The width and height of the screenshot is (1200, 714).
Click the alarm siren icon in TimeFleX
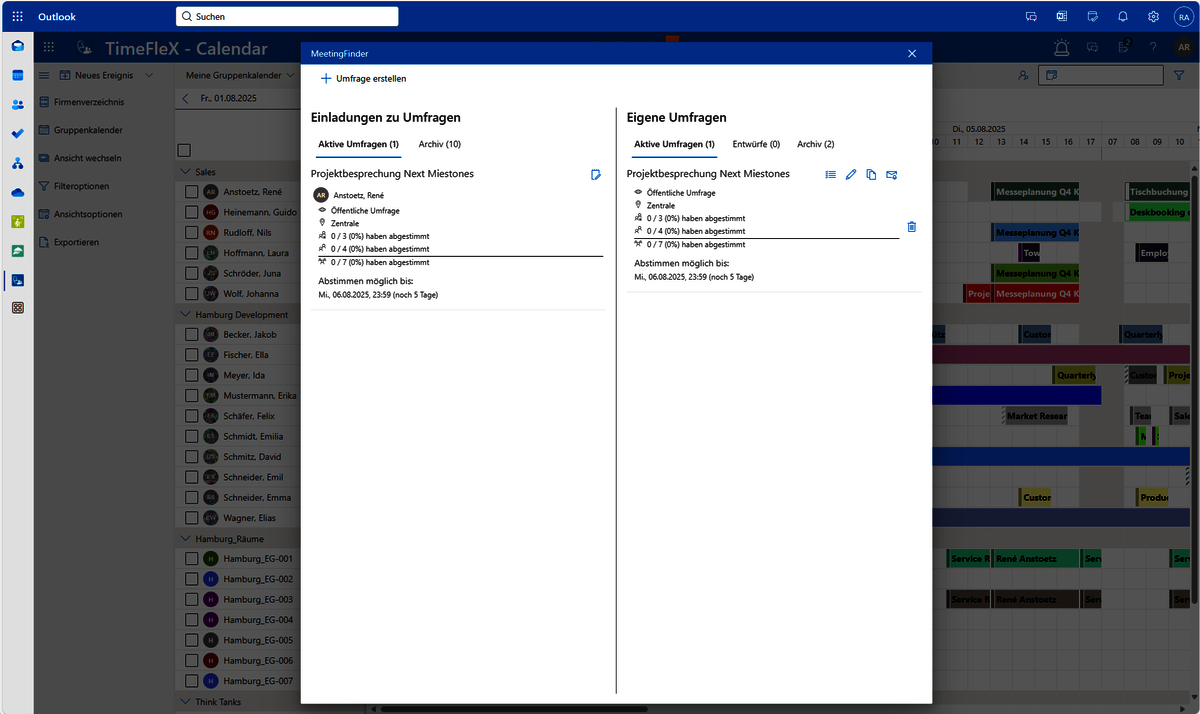tap(1061, 48)
